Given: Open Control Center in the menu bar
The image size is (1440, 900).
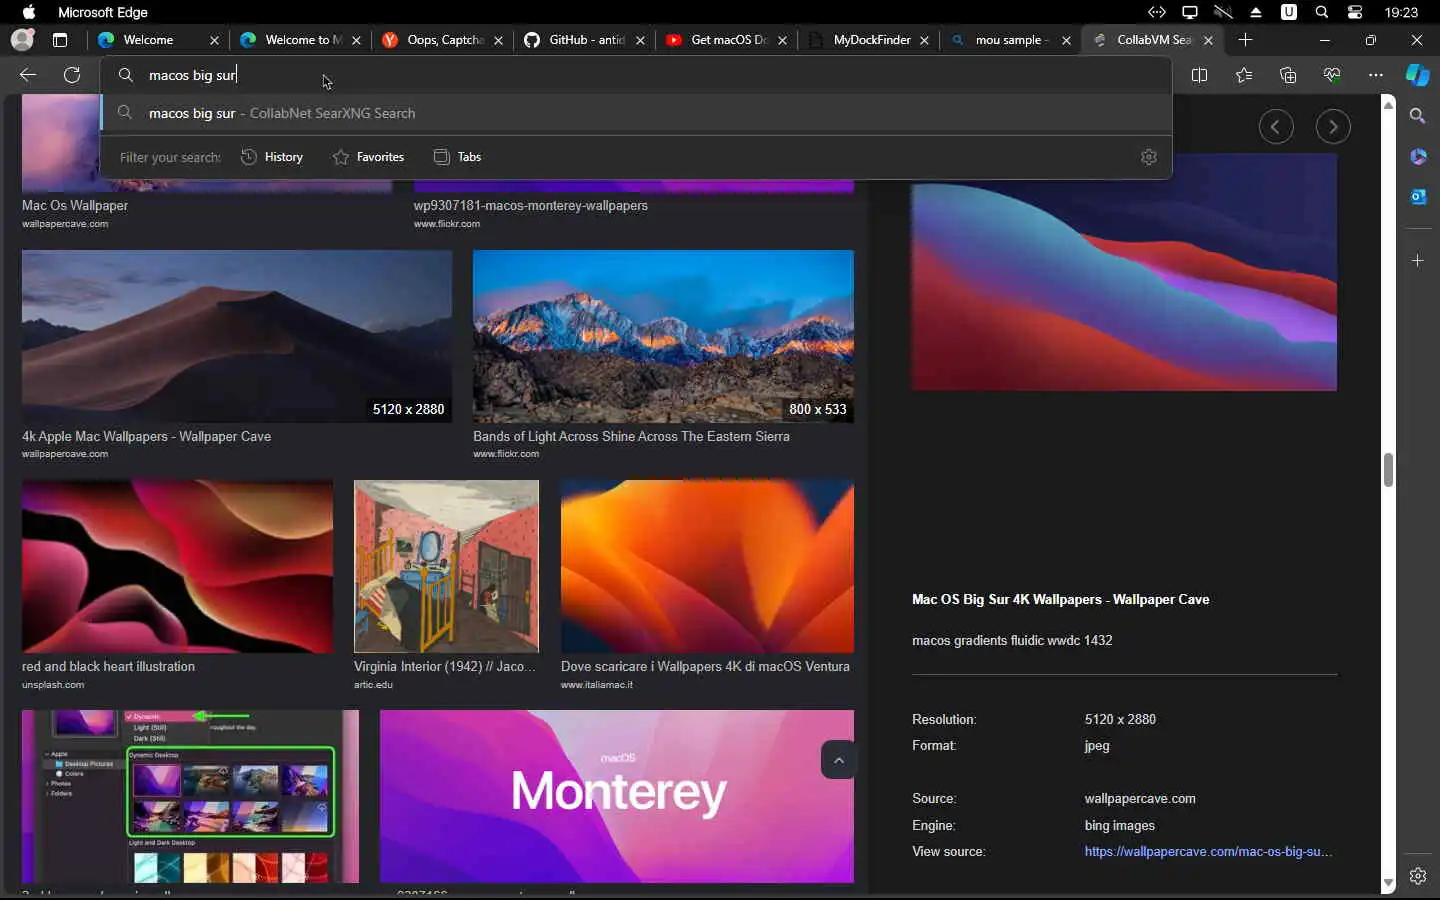Looking at the screenshot, I should click(1355, 12).
